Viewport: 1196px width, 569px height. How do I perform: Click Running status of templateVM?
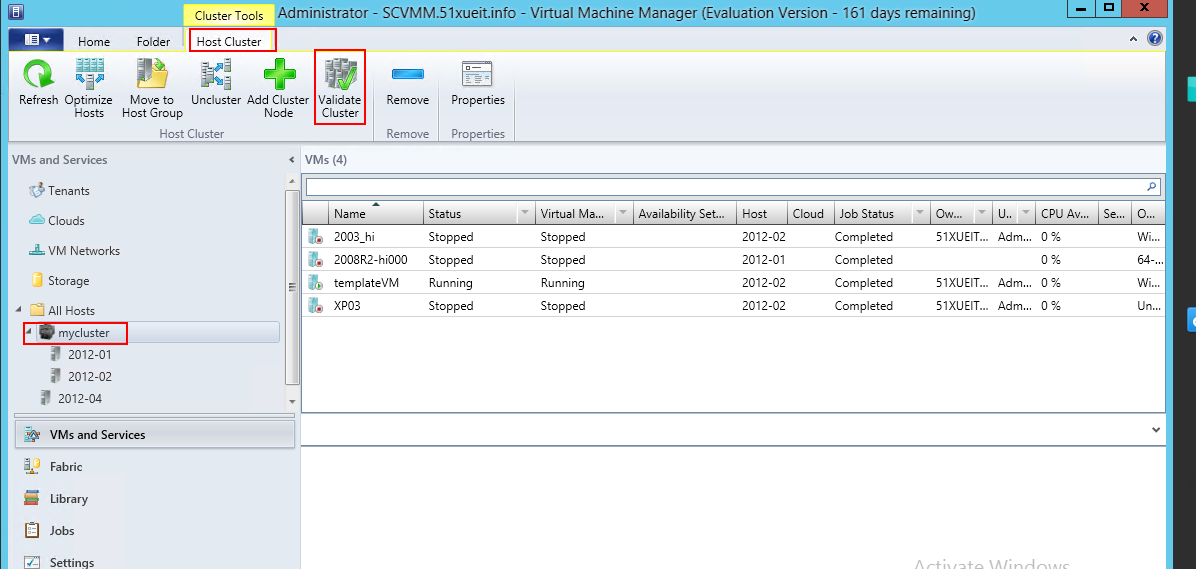451,283
